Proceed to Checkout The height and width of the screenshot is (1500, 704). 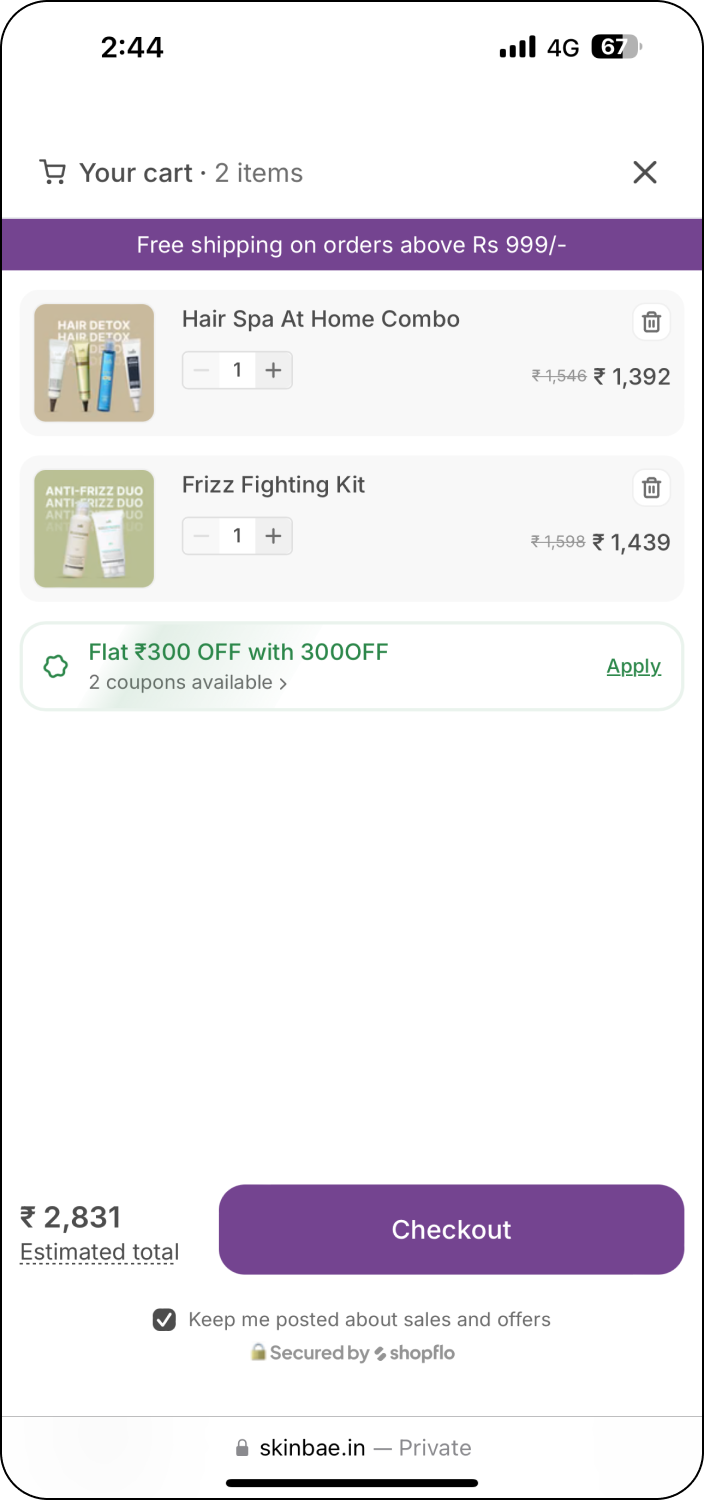451,1229
